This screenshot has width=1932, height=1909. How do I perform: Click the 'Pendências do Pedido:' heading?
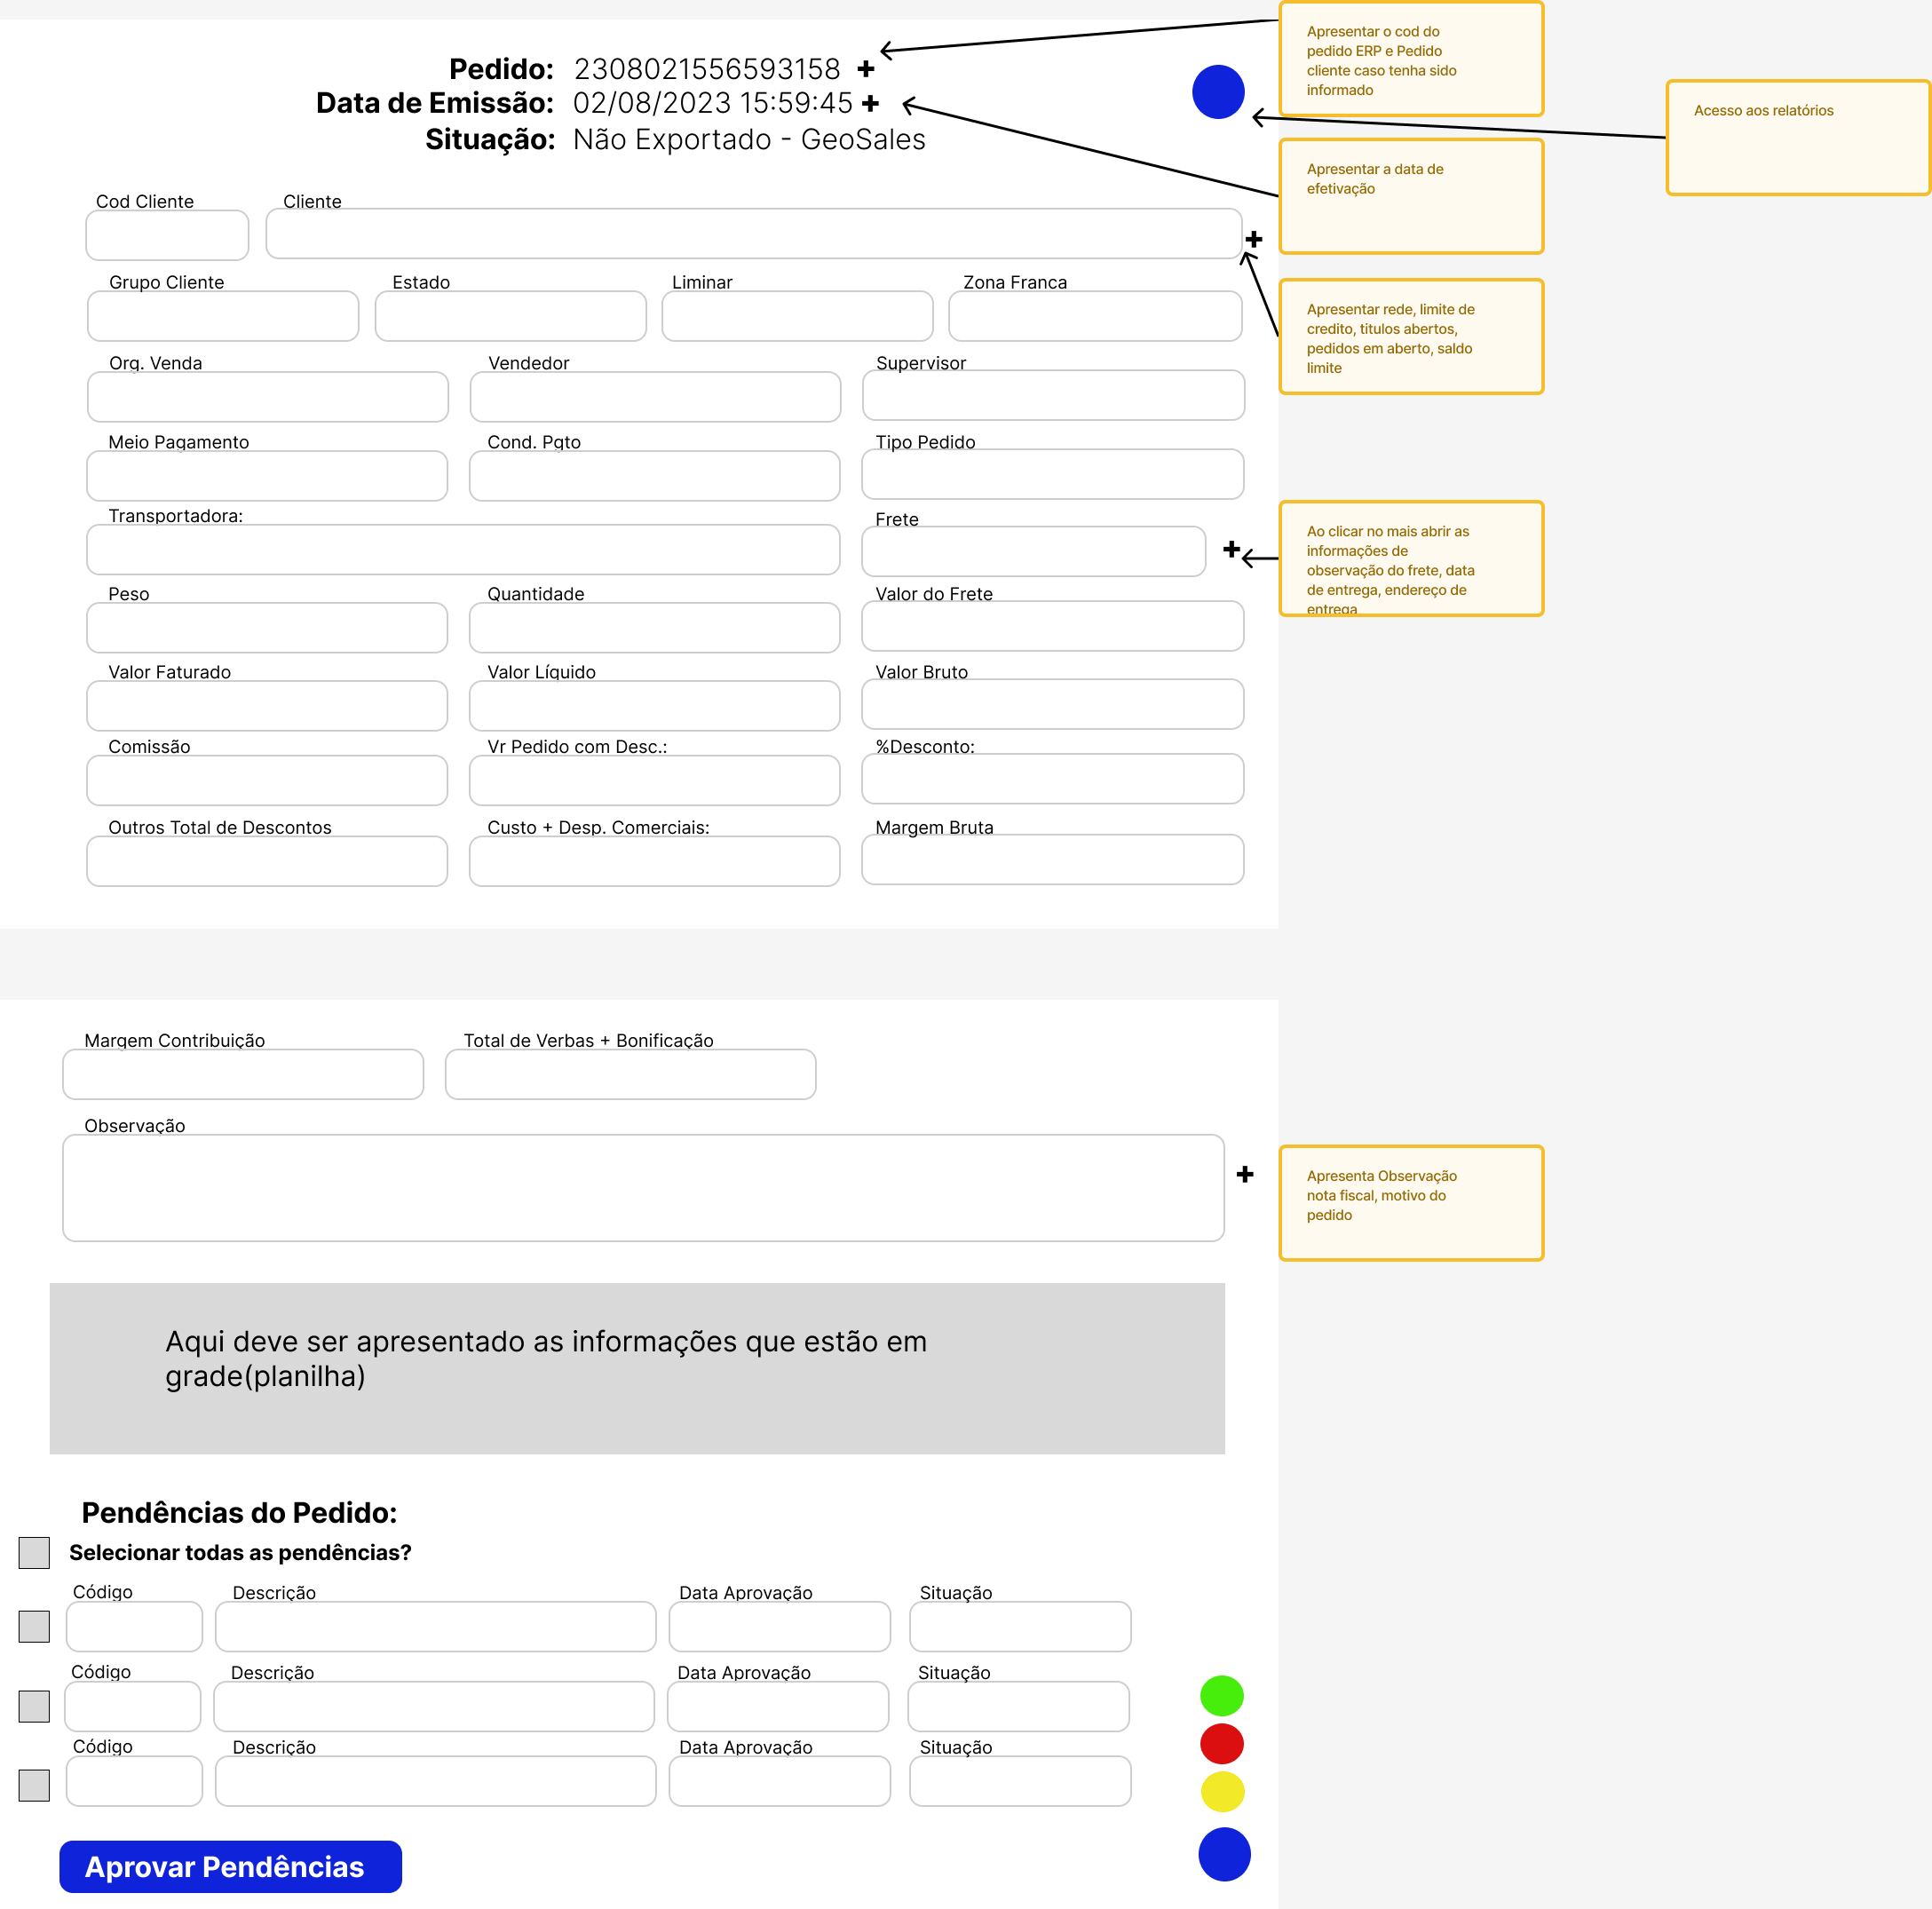pyautogui.click(x=239, y=1512)
